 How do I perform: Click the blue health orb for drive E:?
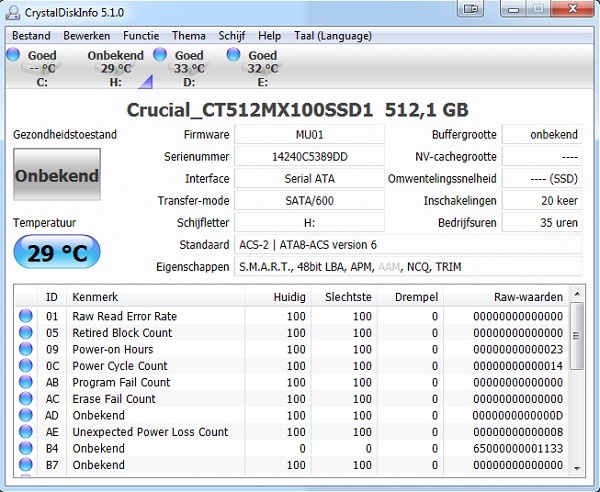pos(233,54)
